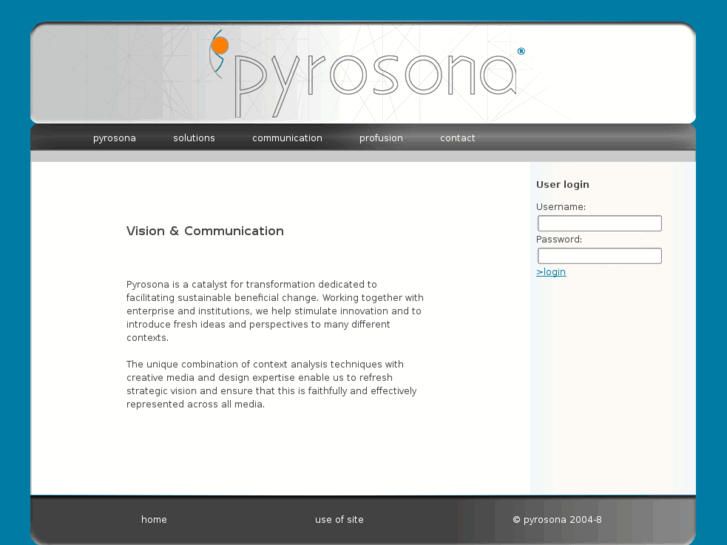Click the Vision & Communication heading

[205, 231]
